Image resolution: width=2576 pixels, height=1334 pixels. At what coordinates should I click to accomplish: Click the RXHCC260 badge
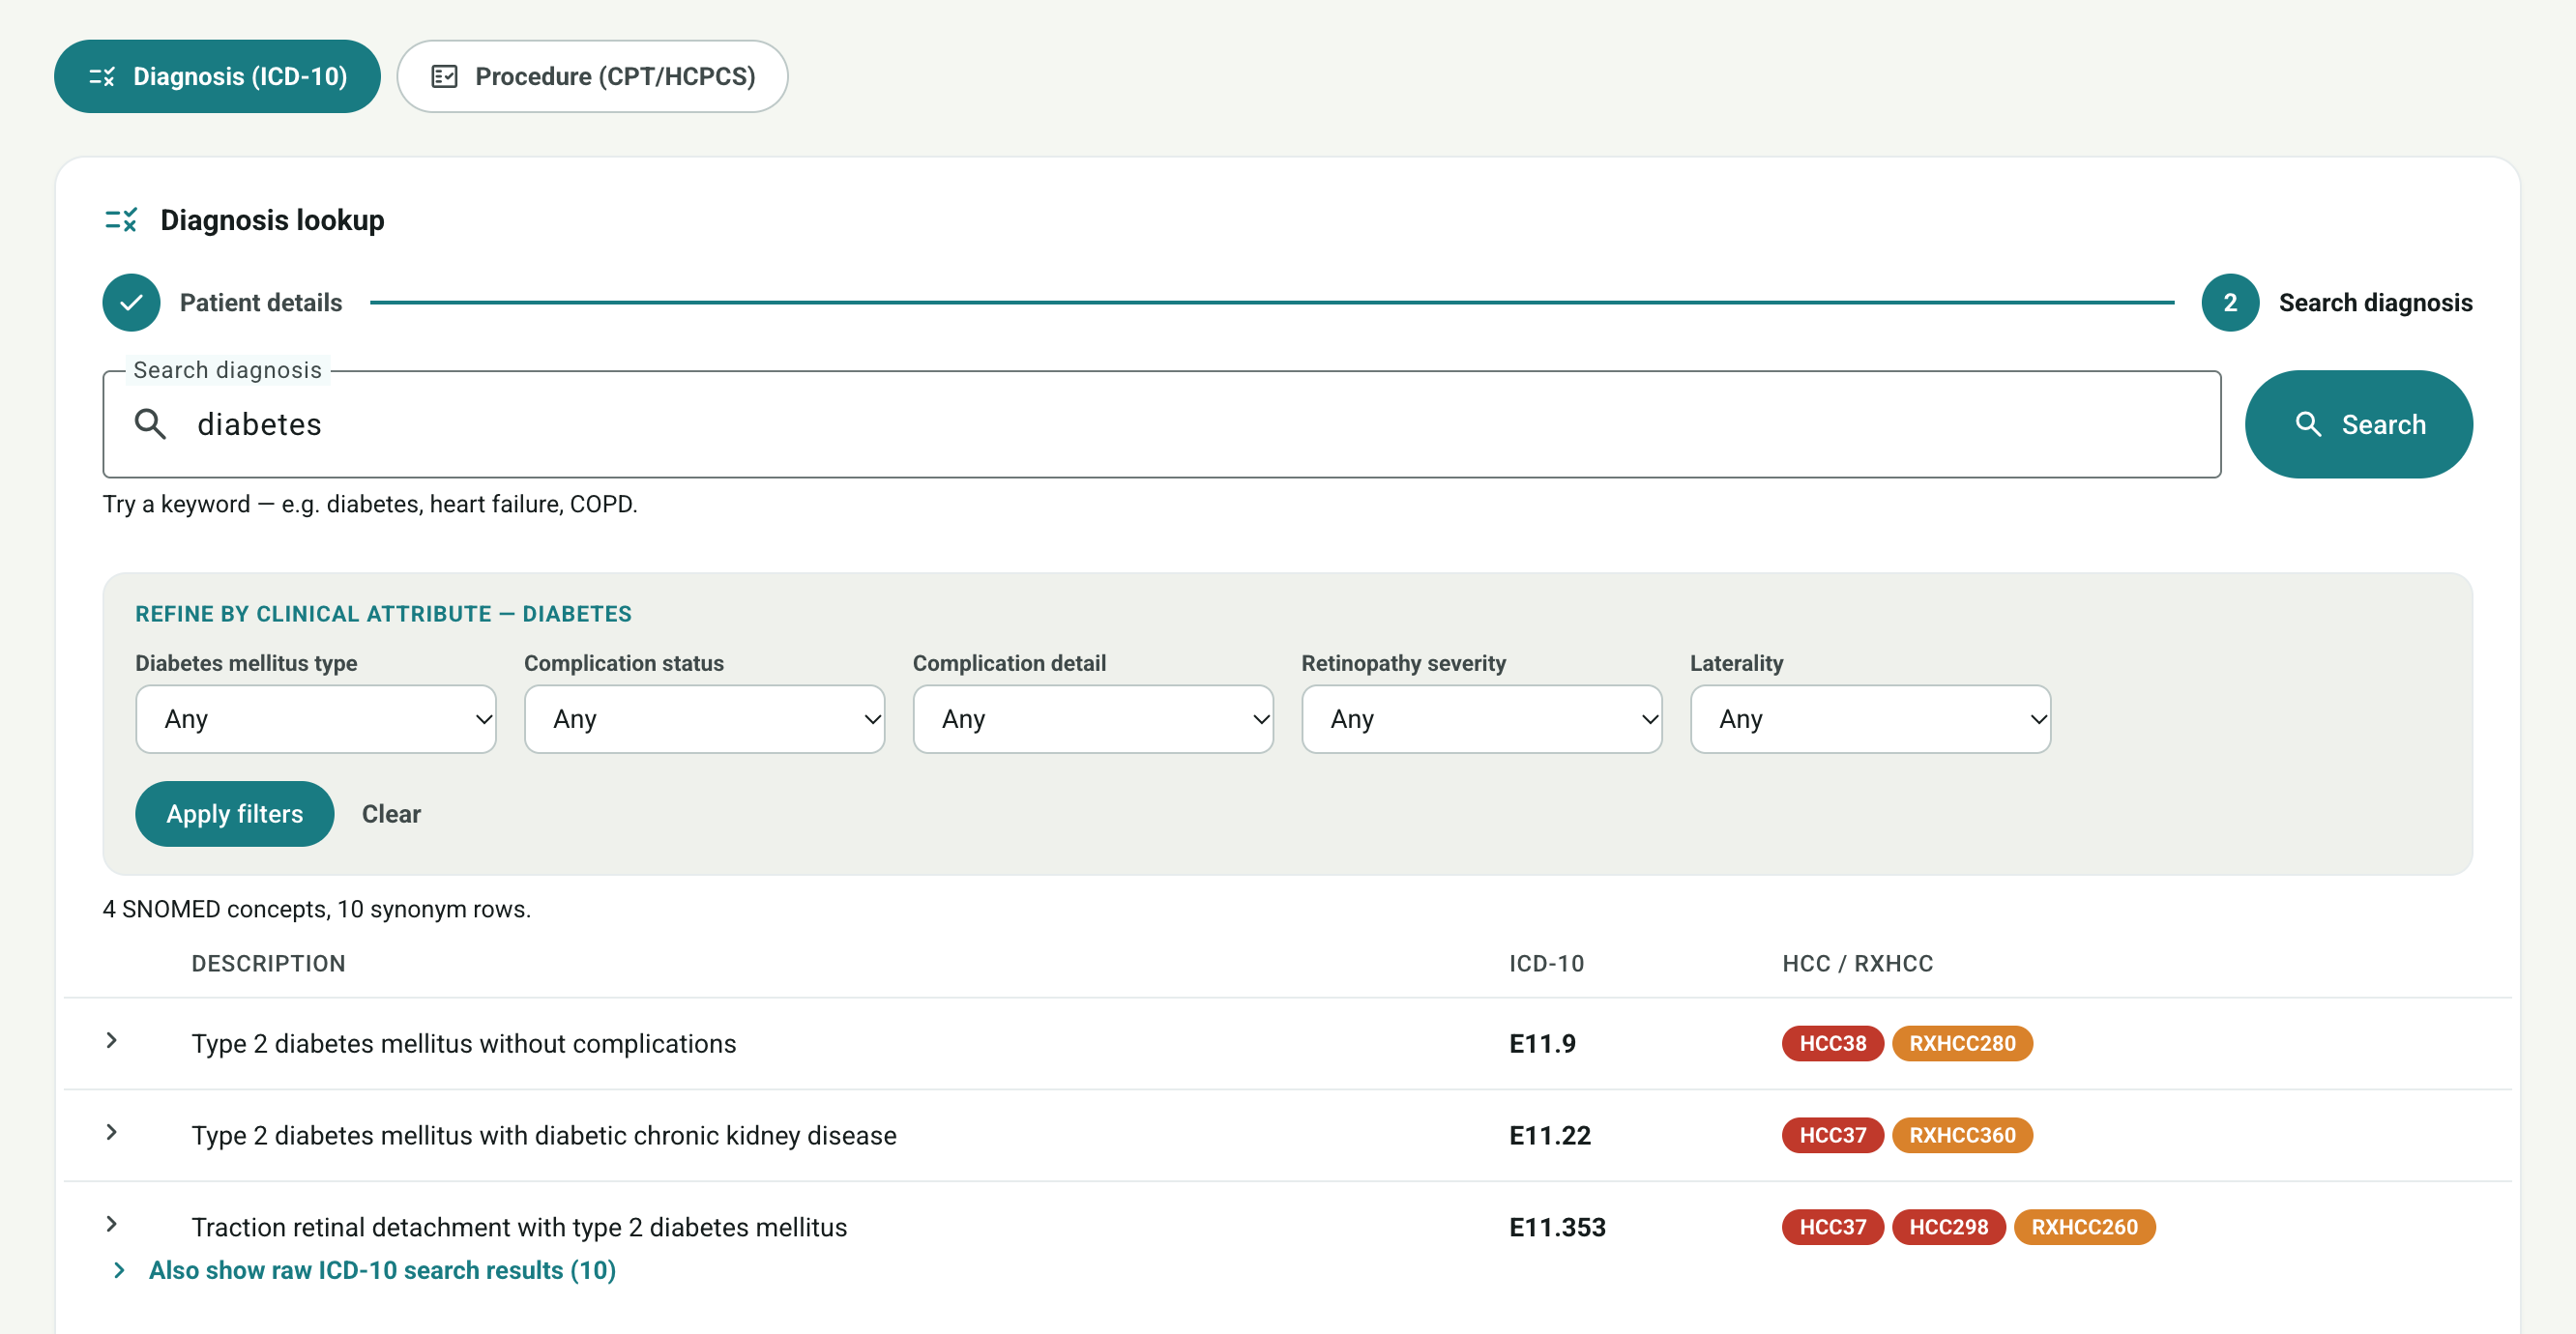pyautogui.click(x=2084, y=1228)
